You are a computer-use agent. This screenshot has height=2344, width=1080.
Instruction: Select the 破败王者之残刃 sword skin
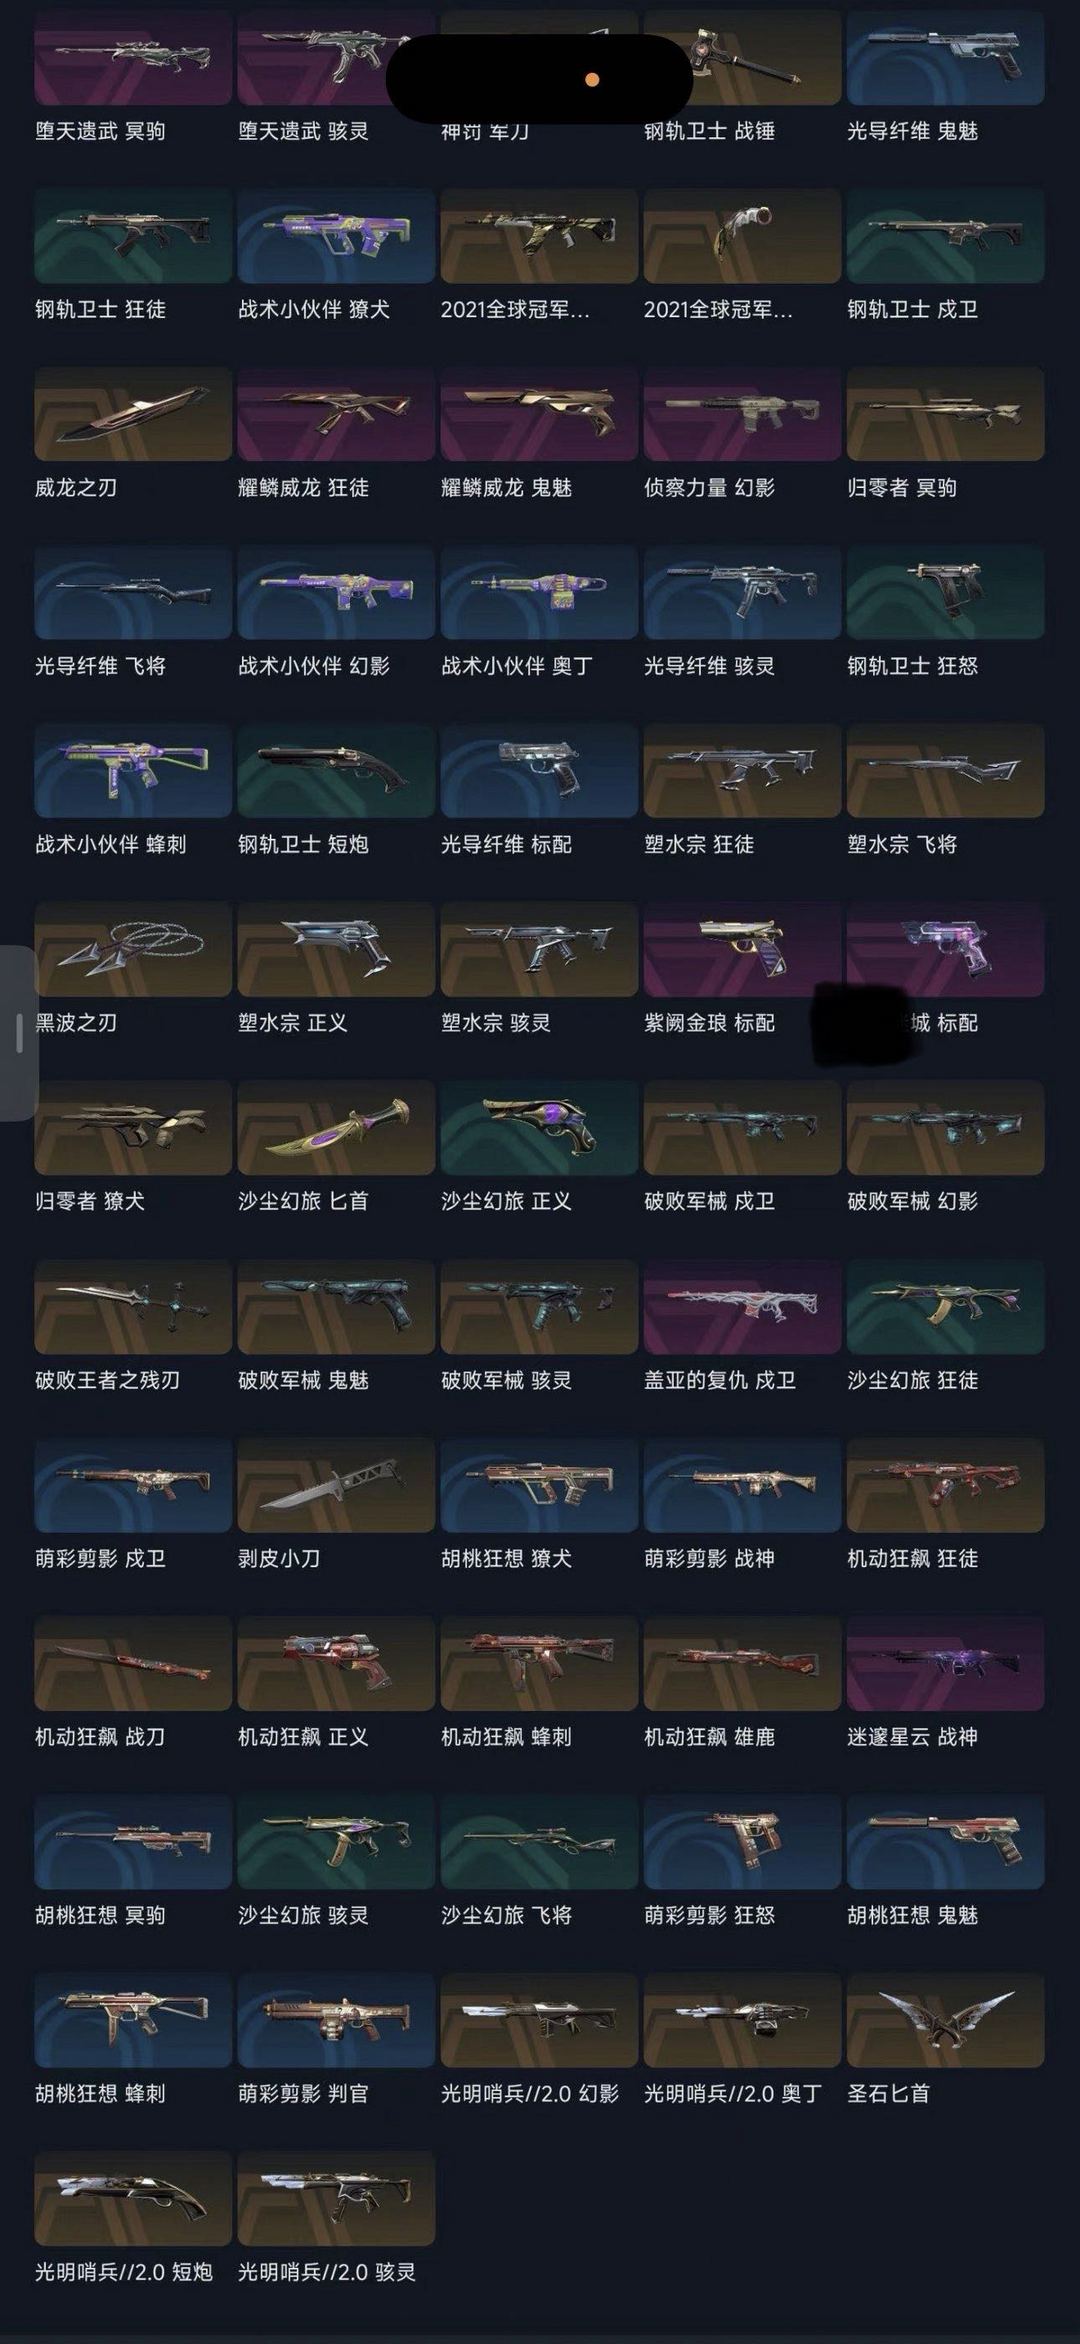(x=133, y=1306)
